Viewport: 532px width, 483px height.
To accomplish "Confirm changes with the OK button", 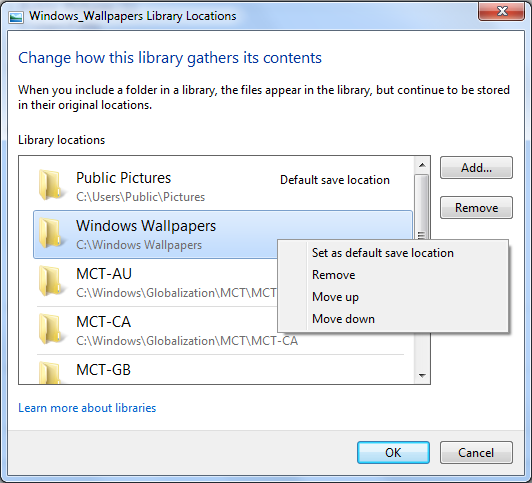I will [393, 452].
